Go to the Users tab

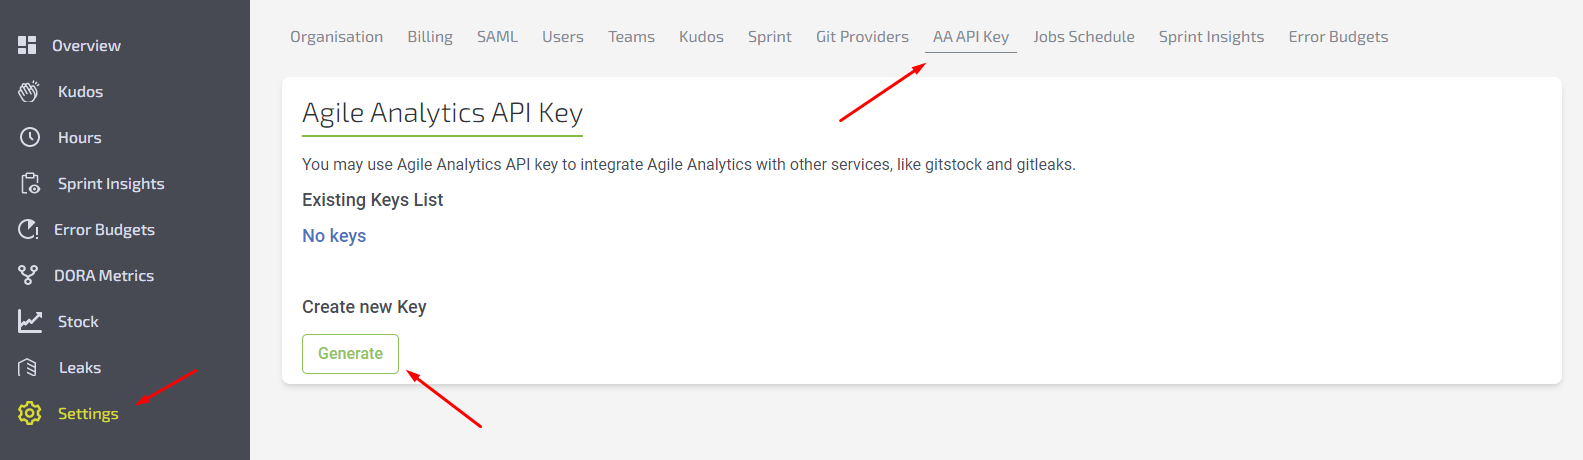tap(562, 37)
